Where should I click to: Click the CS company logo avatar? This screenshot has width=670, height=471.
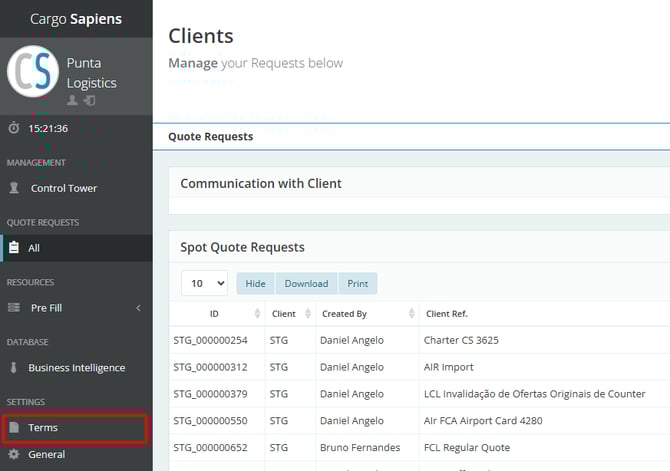coord(33,72)
